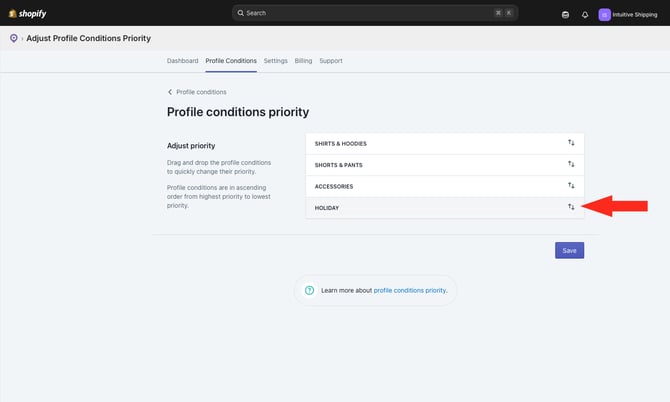Select the HOLIDAY row label
Viewport: 670px width, 402px height.
pyautogui.click(x=326, y=208)
